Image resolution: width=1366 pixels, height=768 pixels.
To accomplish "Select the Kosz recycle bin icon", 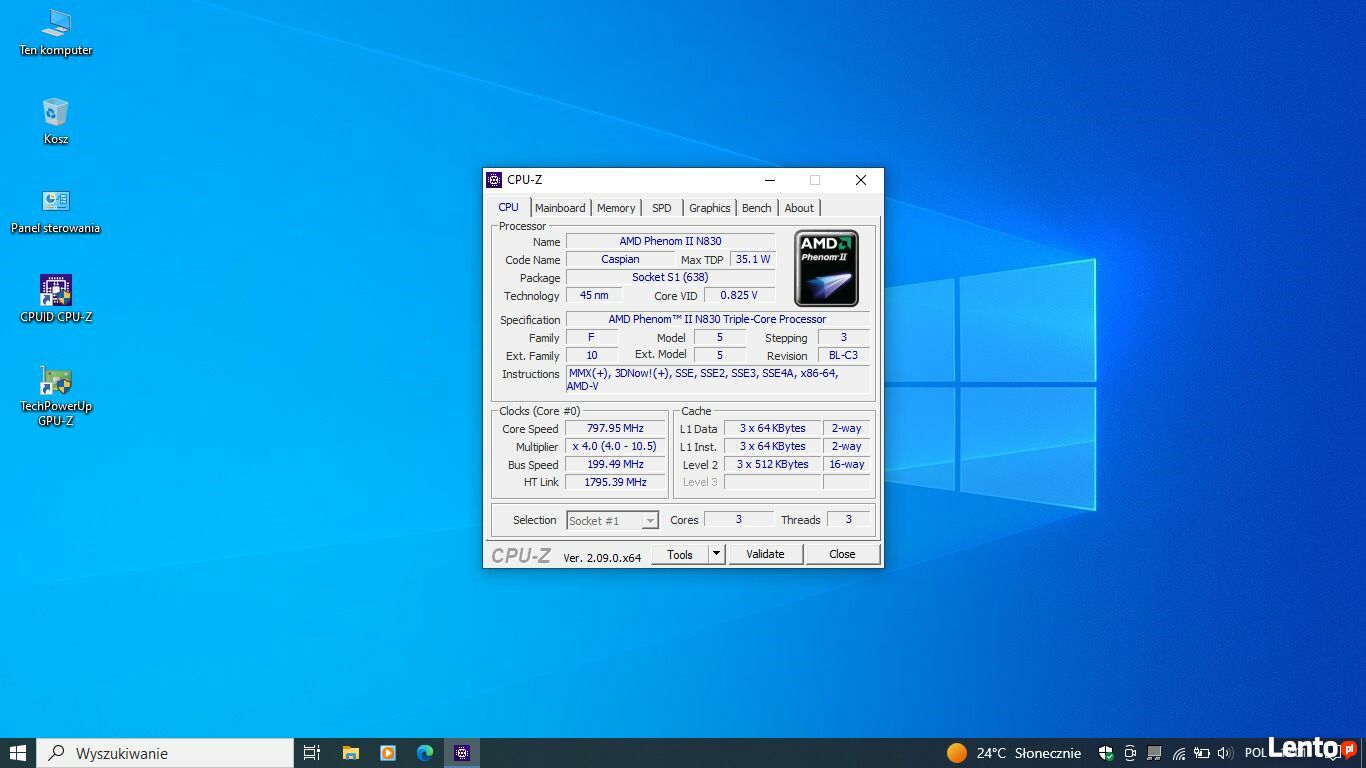I will coord(56,121).
